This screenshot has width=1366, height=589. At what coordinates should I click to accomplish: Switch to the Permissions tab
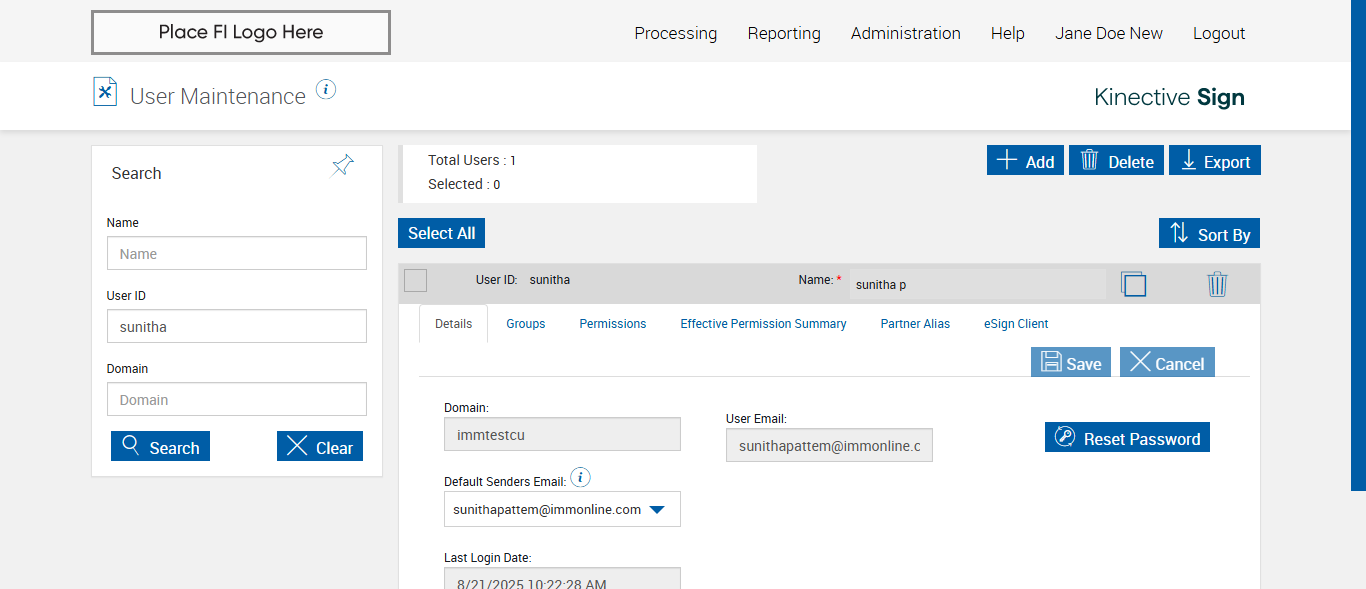click(x=612, y=324)
